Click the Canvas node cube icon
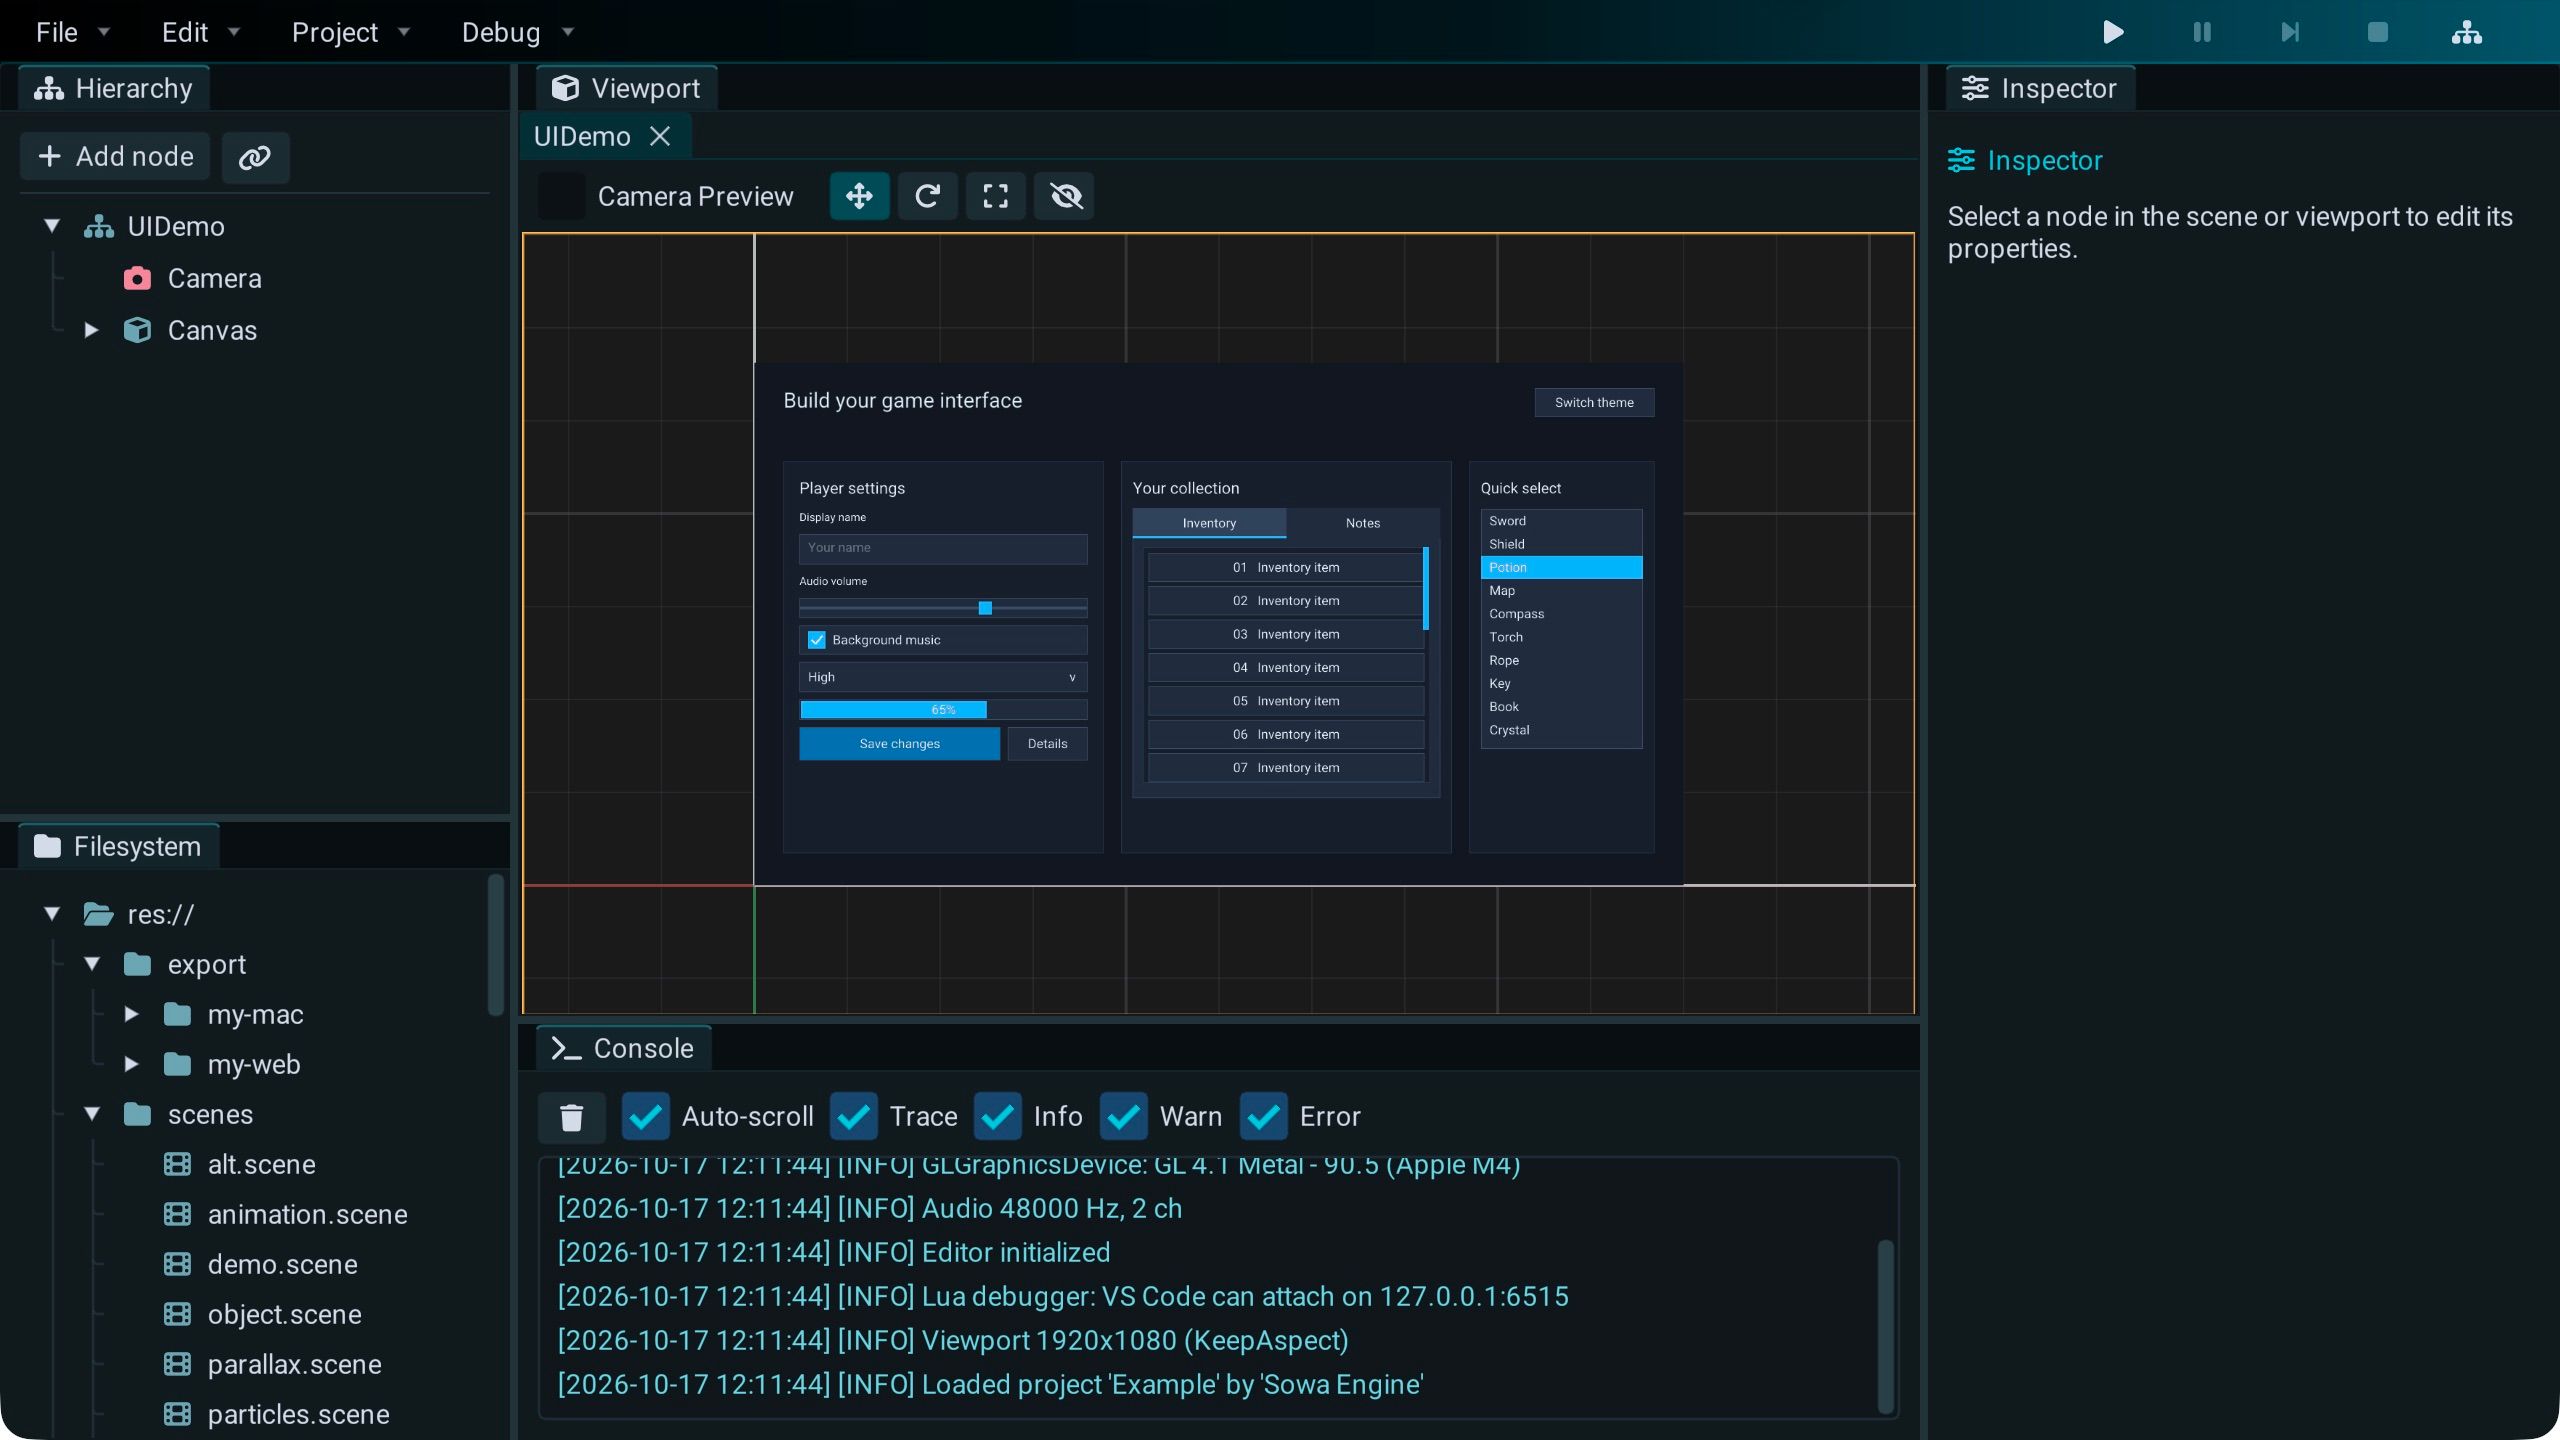This screenshot has height=1440, width=2560. click(137, 330)
